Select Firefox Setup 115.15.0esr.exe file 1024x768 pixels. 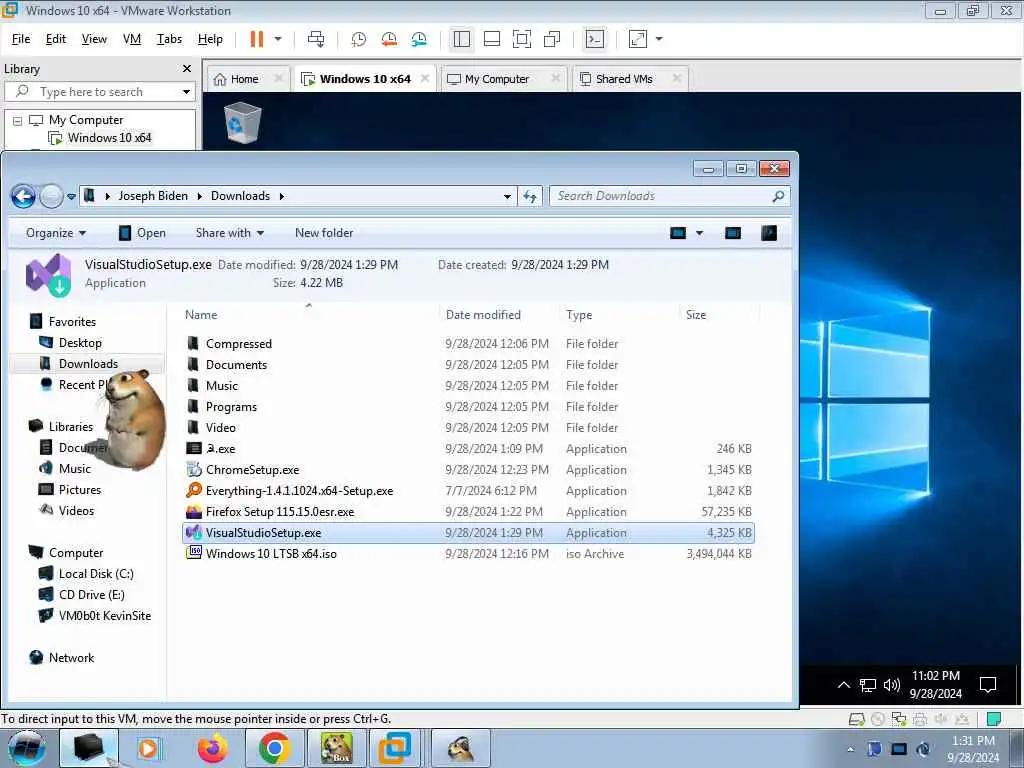coord(280,511)
